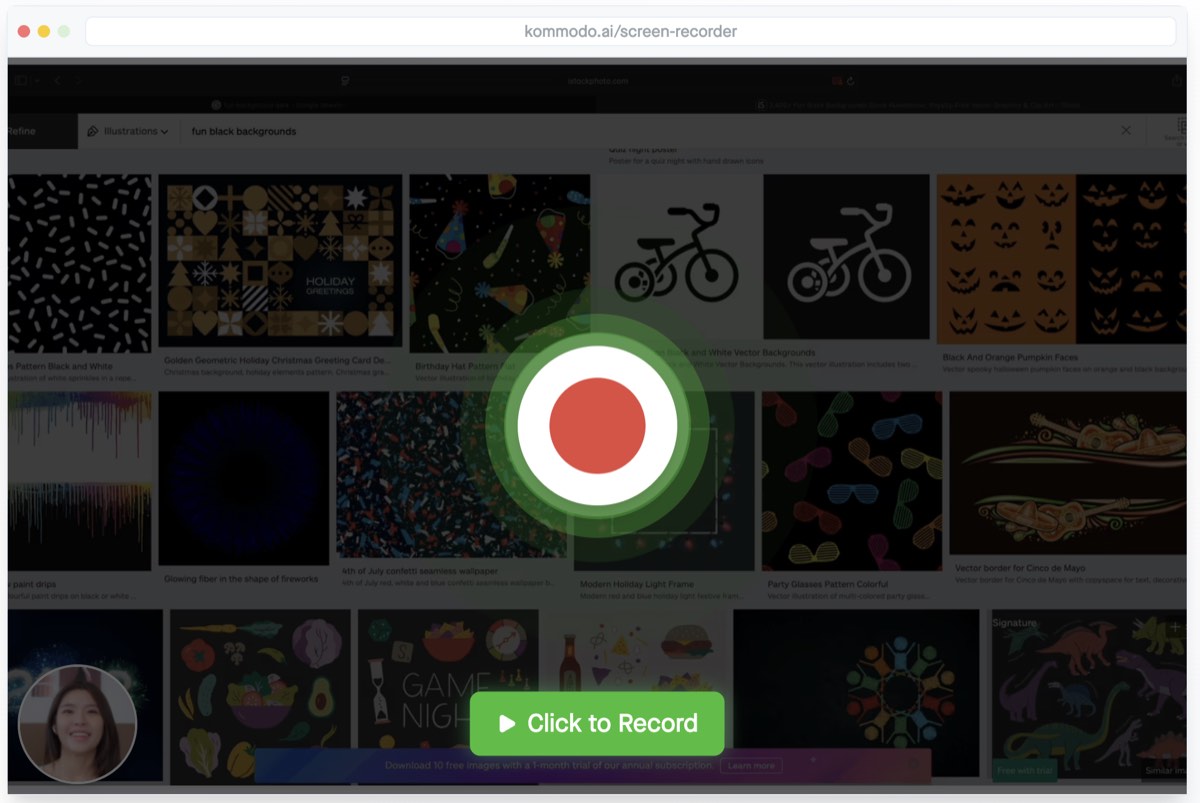Click the sidebar toggle icon at top left
The height and width of the screenshot is (803, 1200).
(x=20, y=79)
